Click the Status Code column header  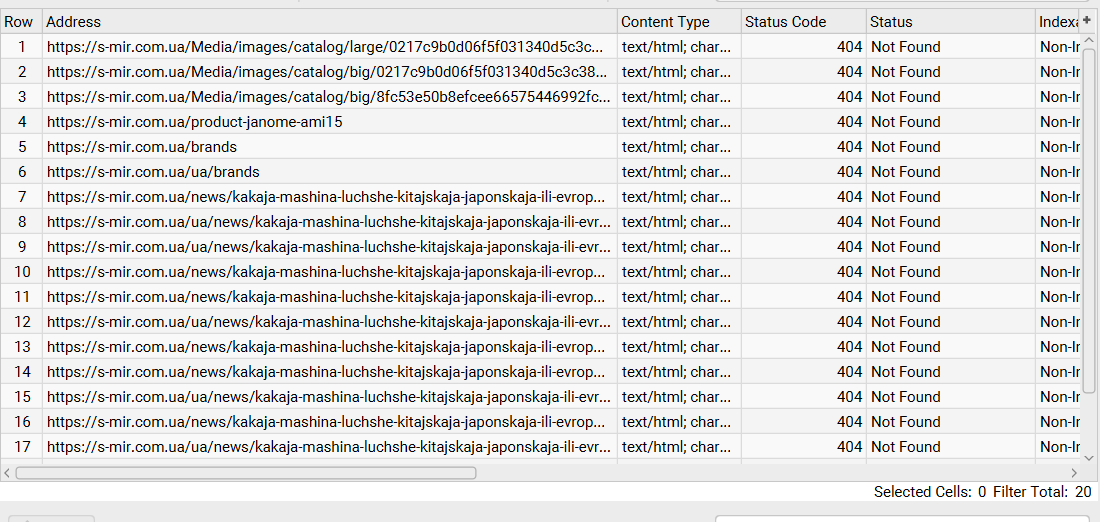coord(803,22)
